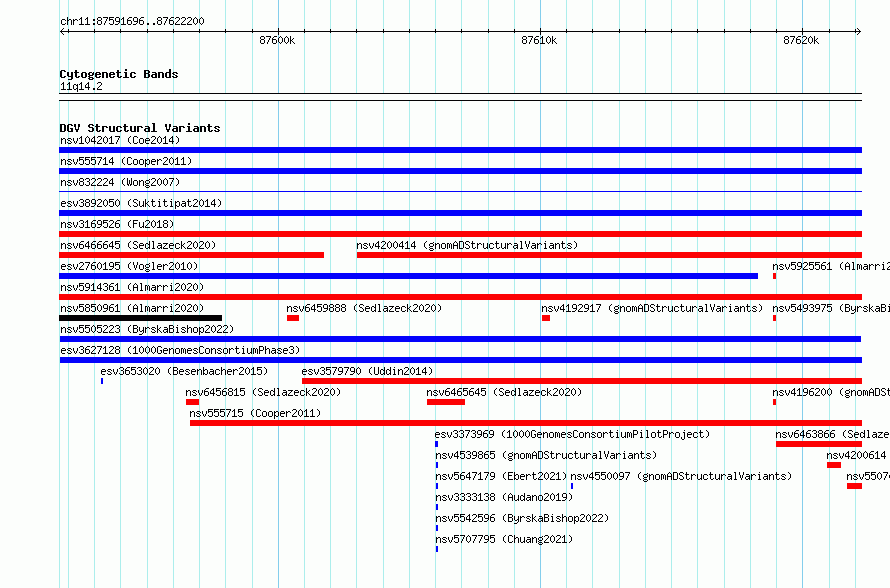Image resolution: width=890 pixels, height=588 pixels.
Task: Open variant nsv1042017 (Coe2014)
Action: point(460,150)
